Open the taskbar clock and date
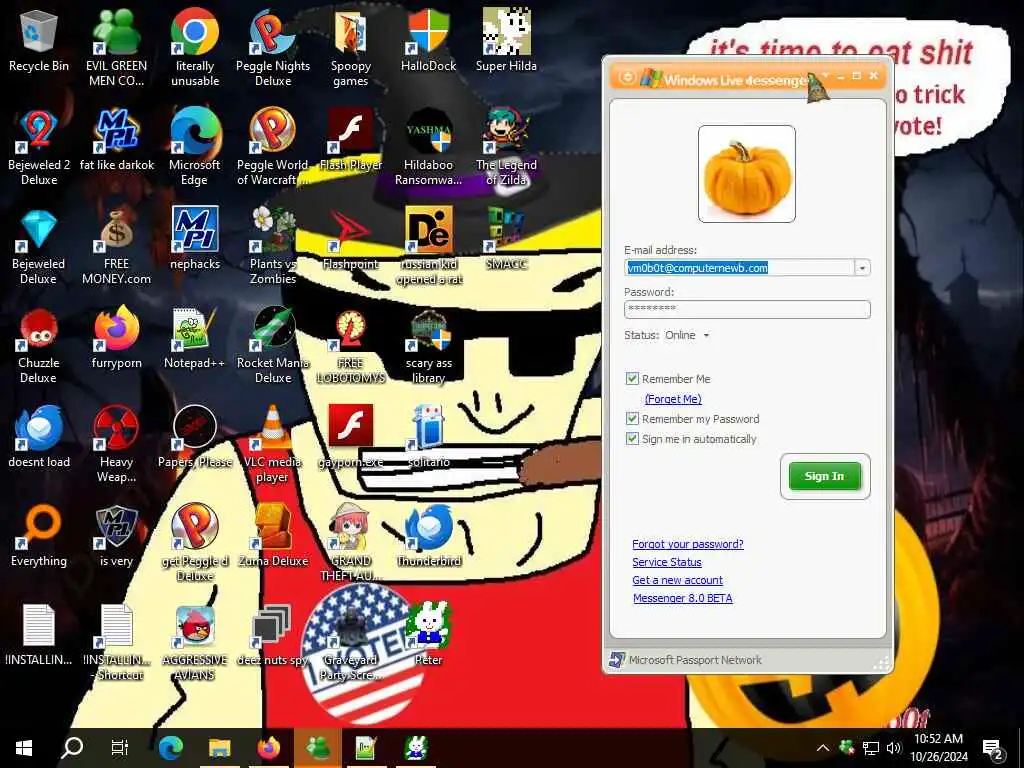 938,748
